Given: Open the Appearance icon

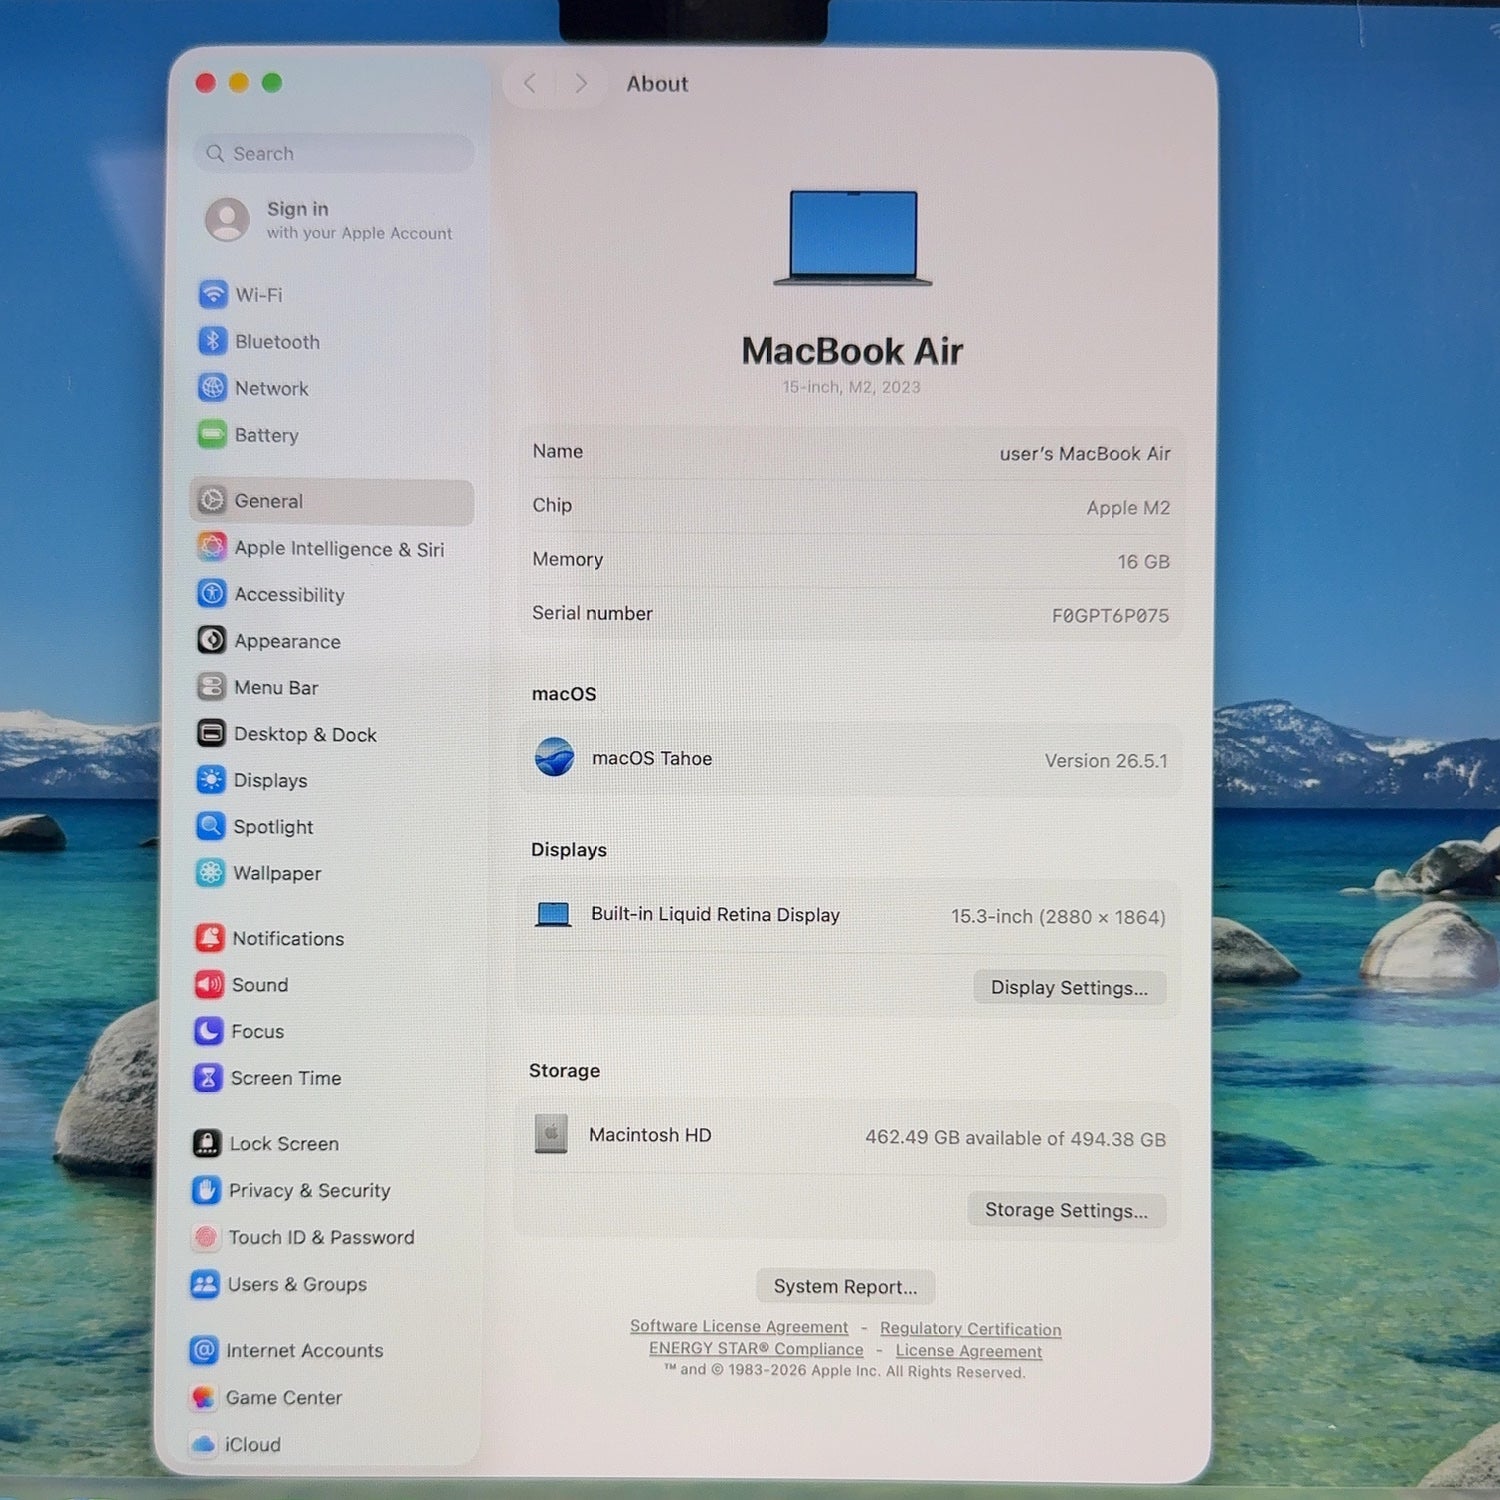Looking at the screenshot, I should pyautogui.click(x=211, y=640).
